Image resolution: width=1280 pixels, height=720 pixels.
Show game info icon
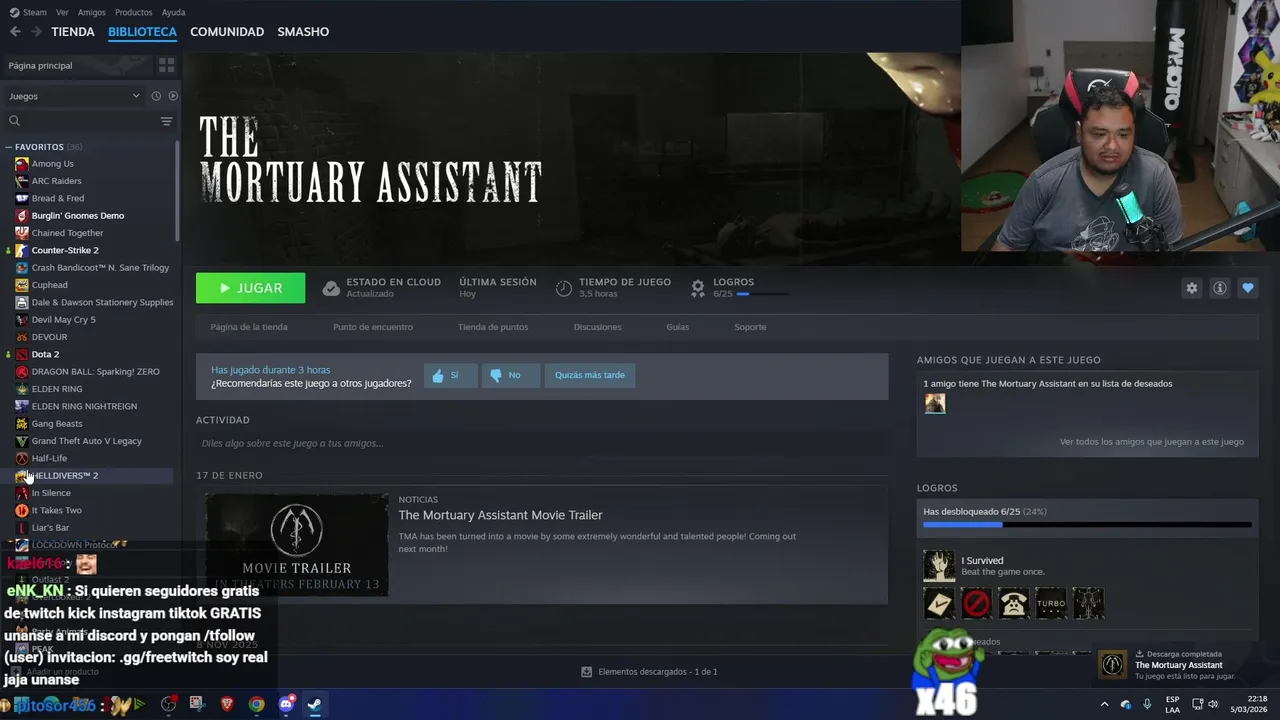click(1220, 288)
